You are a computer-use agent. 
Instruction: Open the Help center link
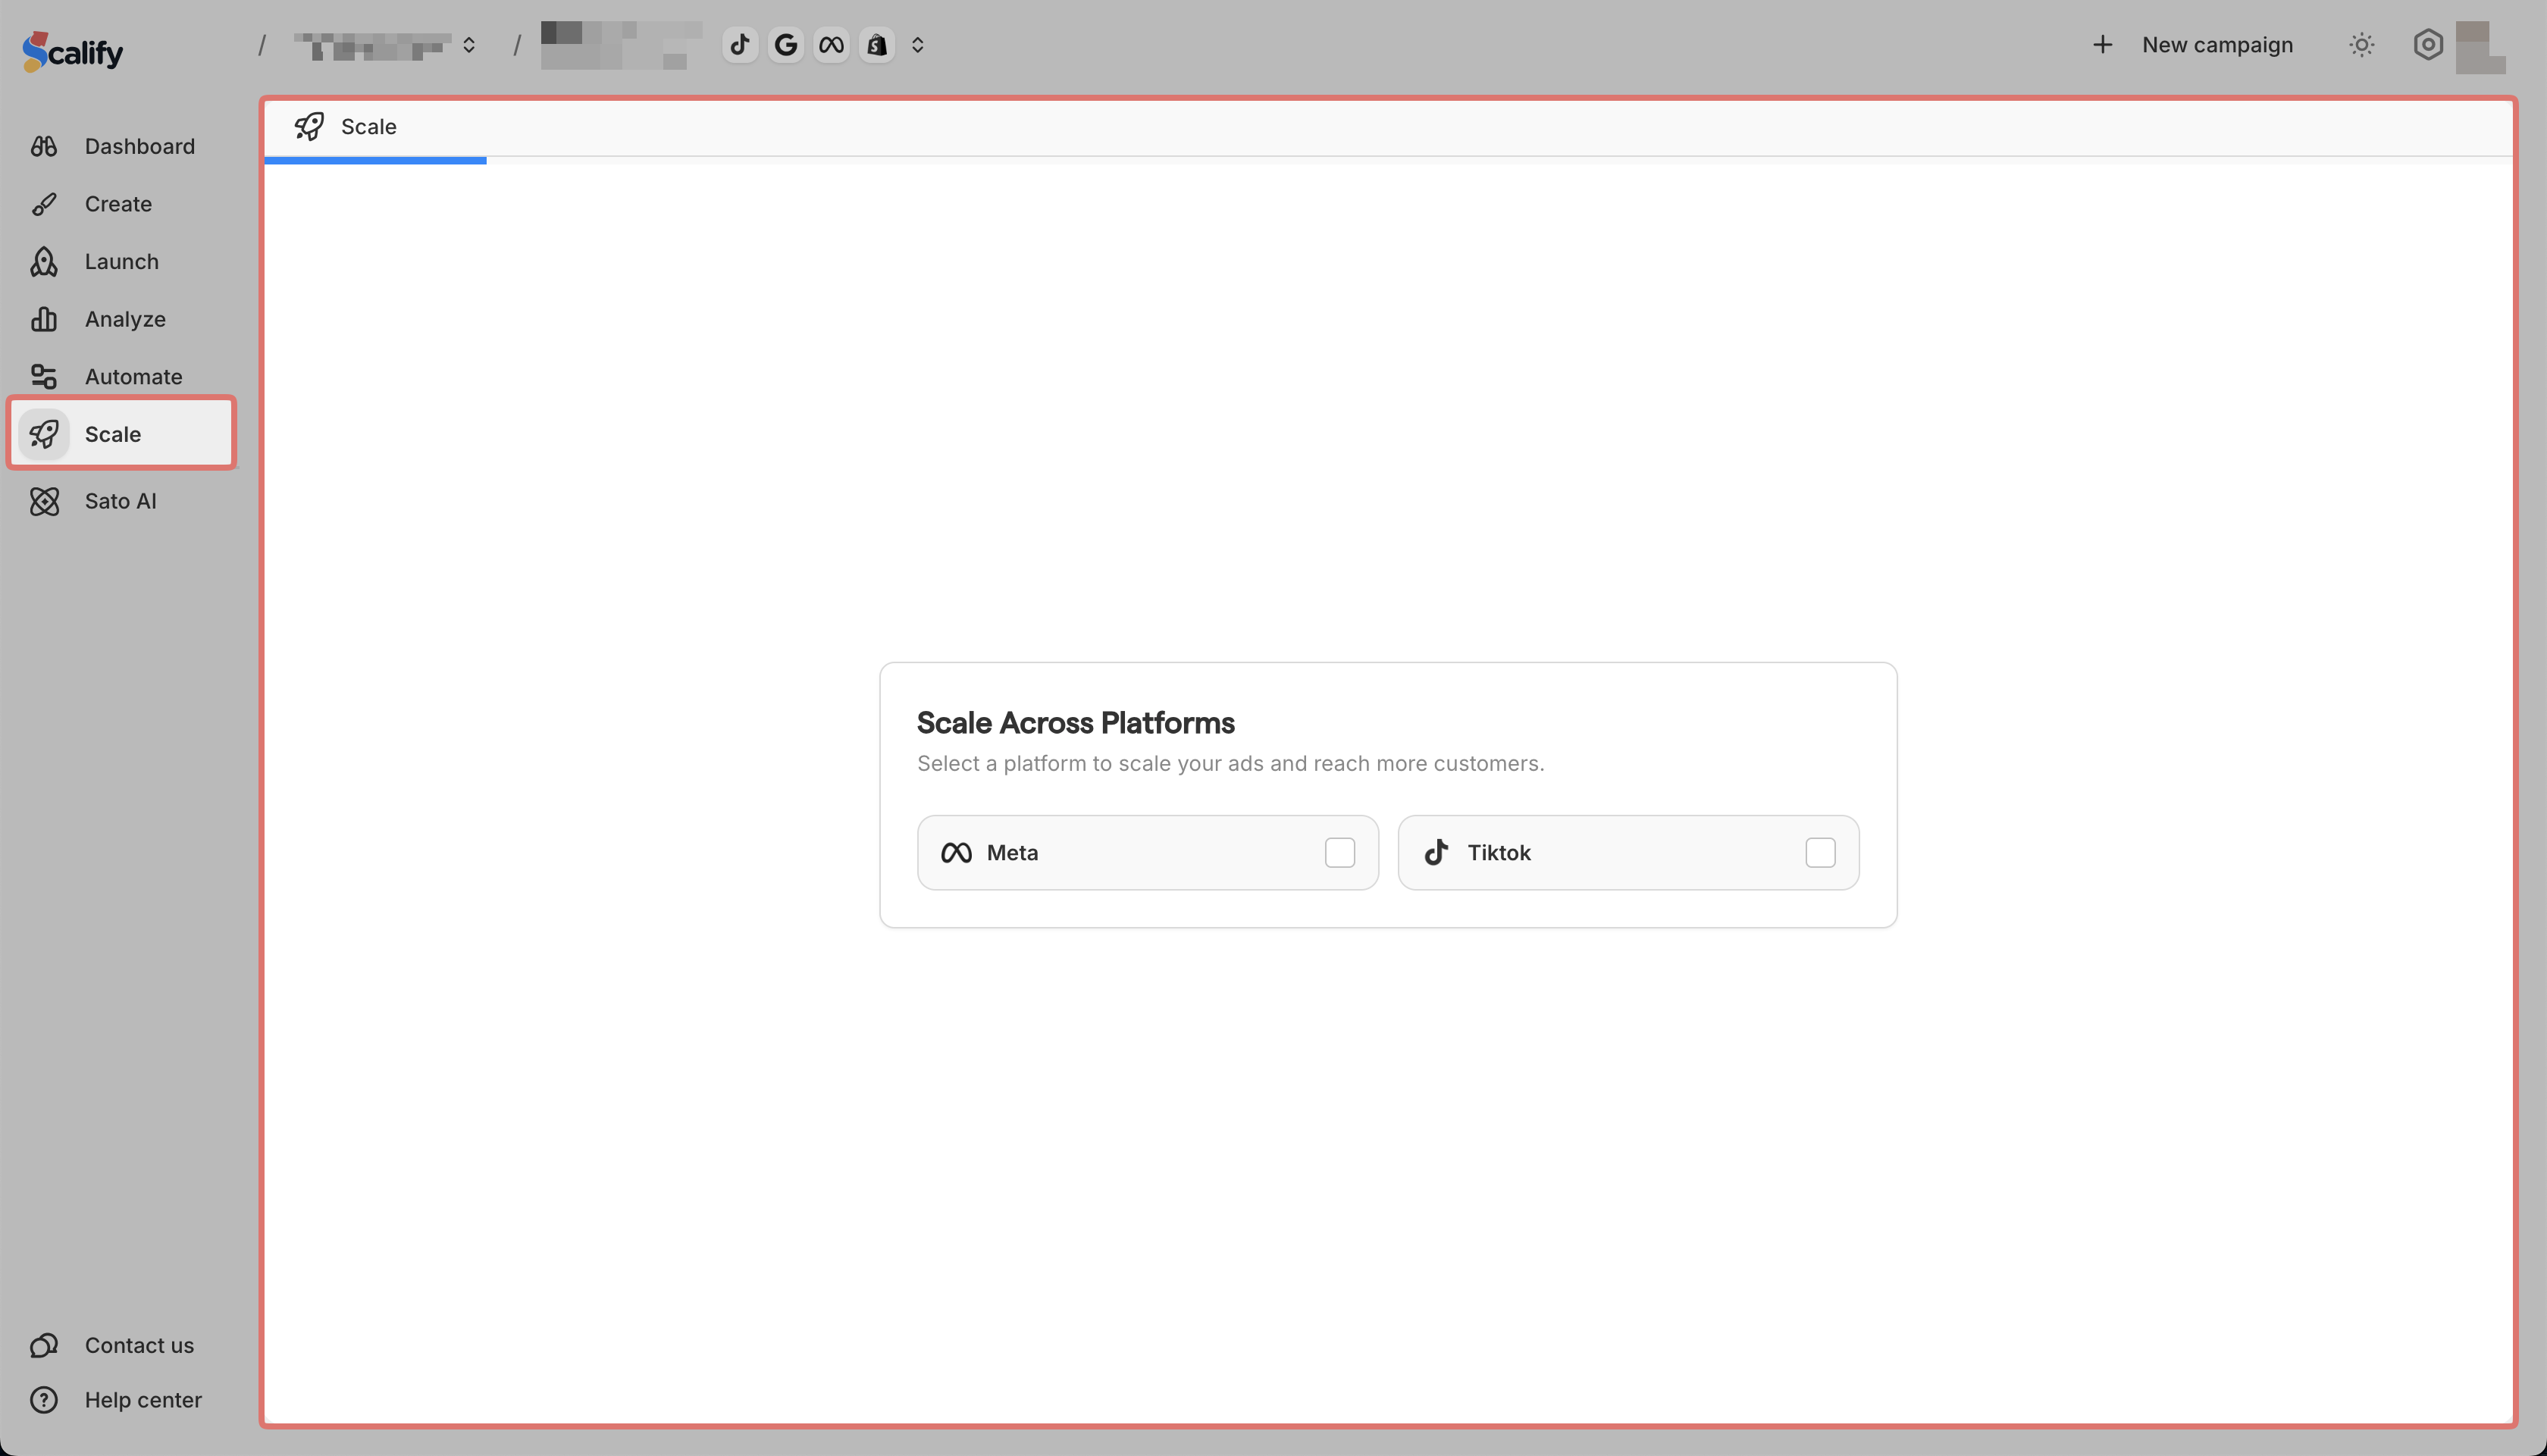pyautogui.click(x=142, y=1400)
